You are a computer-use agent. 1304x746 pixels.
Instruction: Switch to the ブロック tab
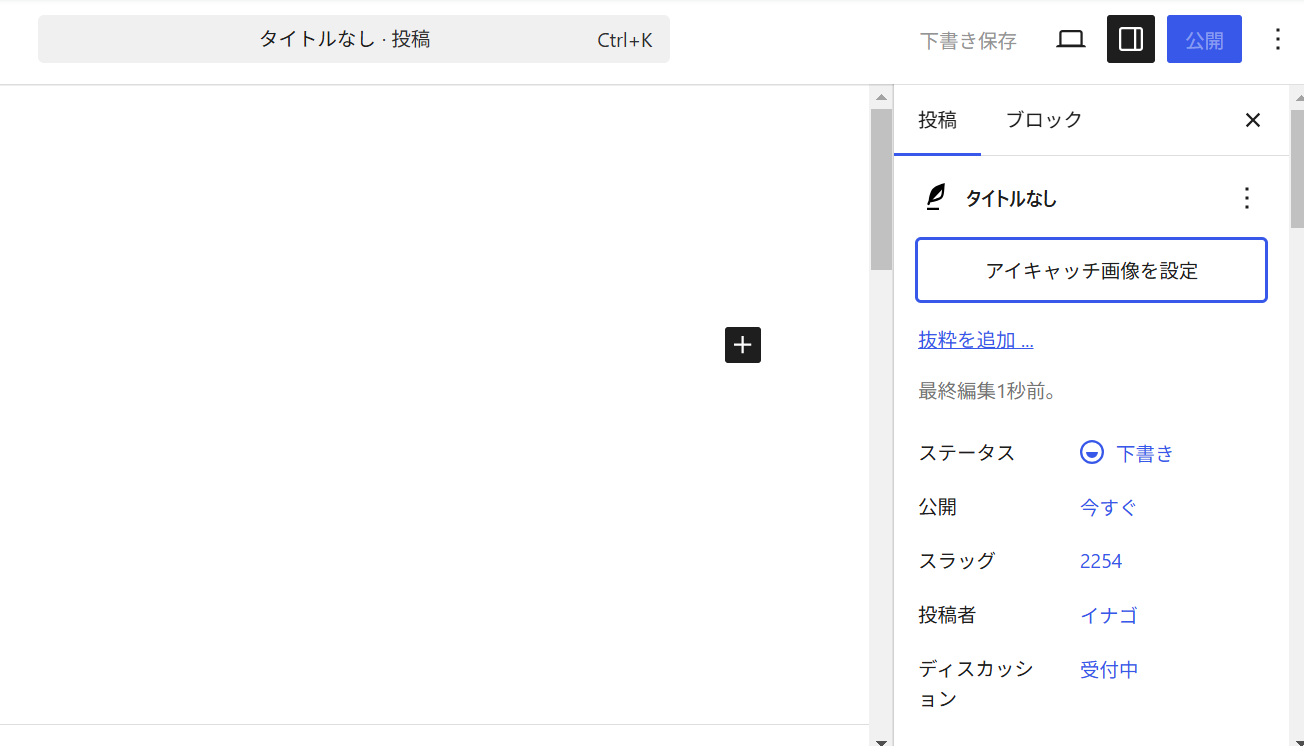1043,120
